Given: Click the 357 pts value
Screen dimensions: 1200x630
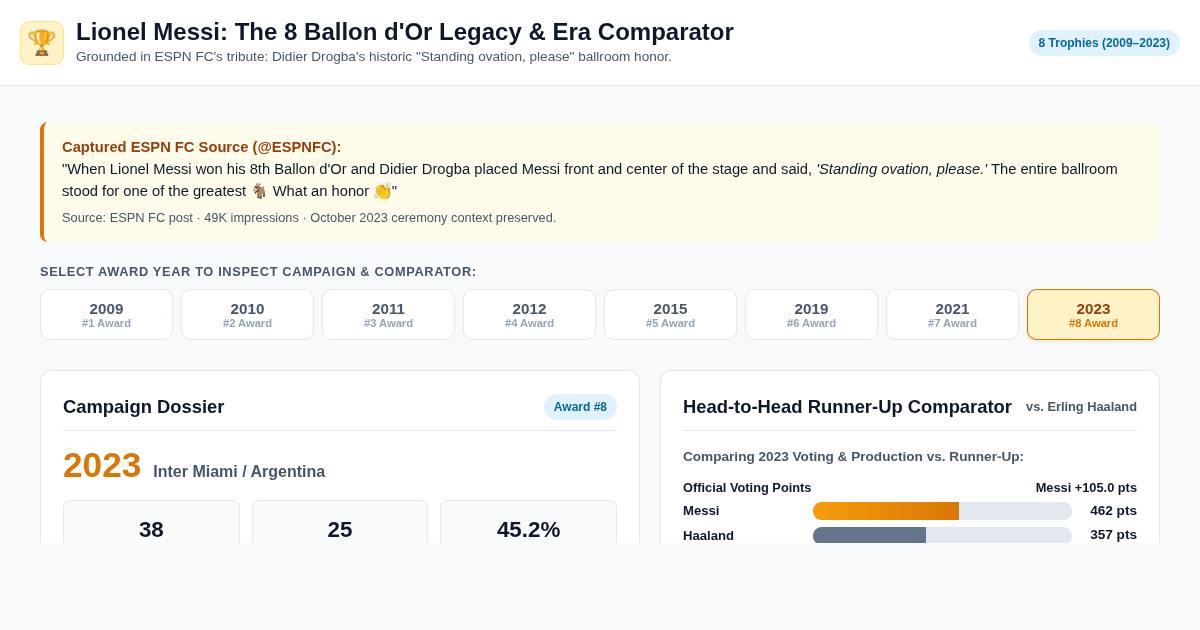Looking at the screenshot, I should click(x=1113, y=535).
